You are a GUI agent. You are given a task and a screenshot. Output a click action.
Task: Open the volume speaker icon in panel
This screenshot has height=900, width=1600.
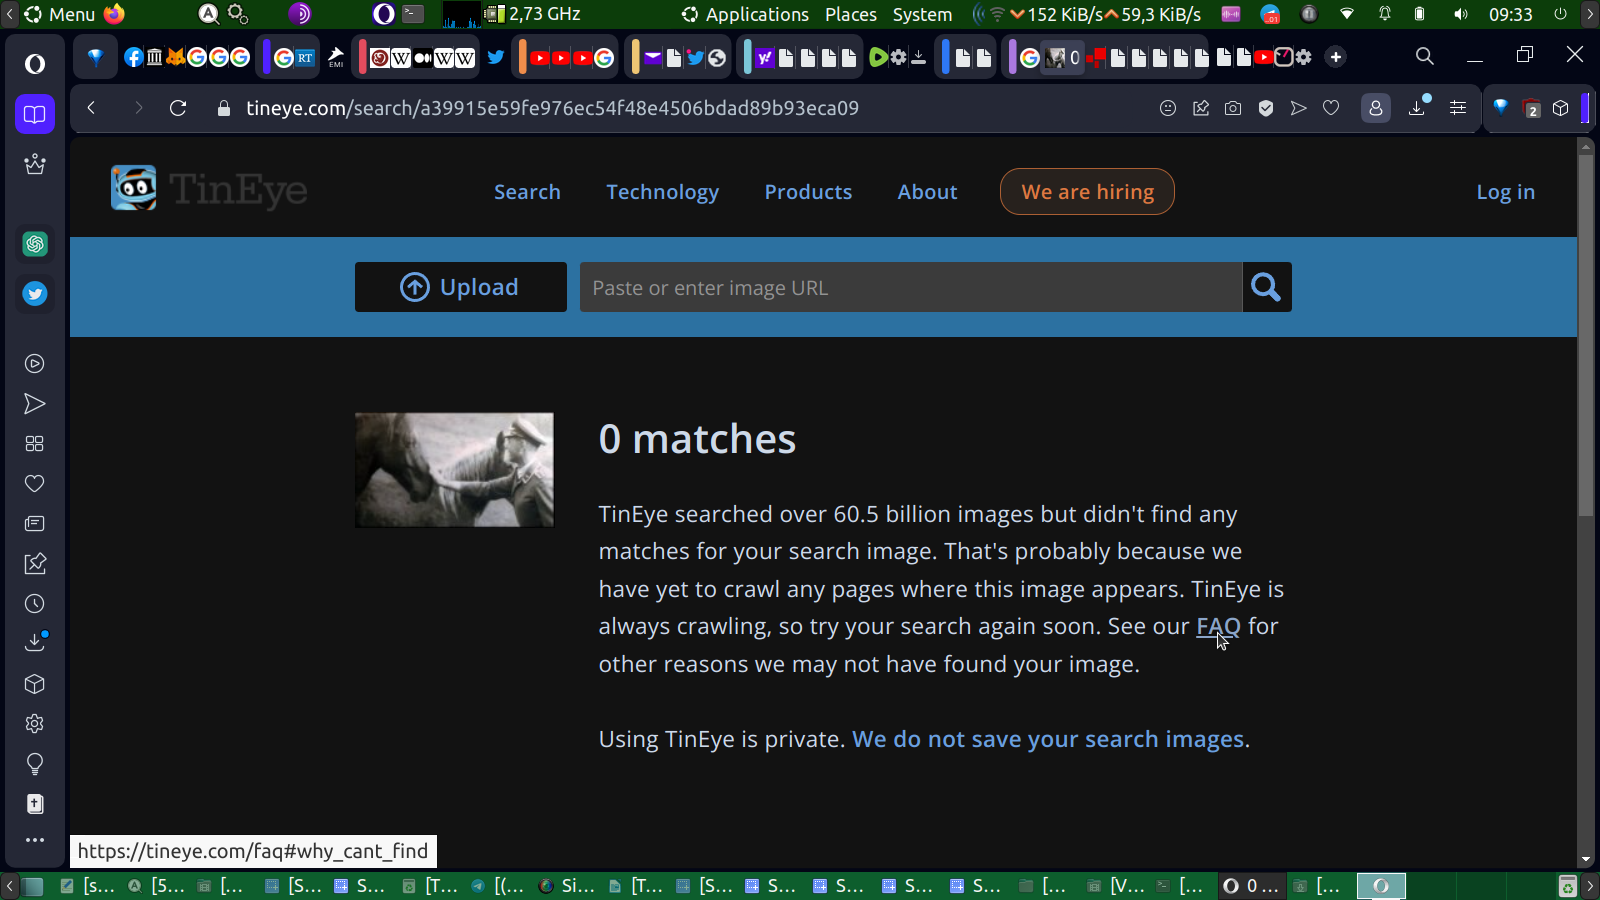point(1461,14)
